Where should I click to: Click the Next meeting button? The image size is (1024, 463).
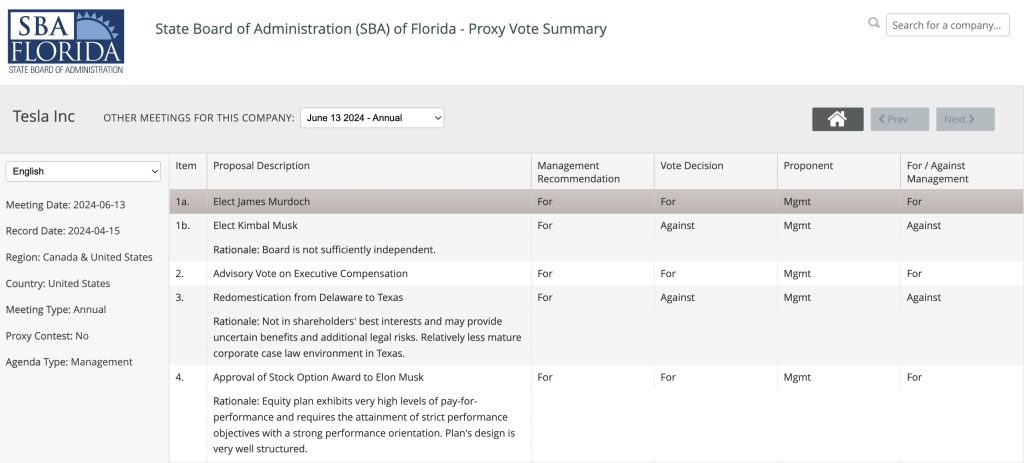coord(965,119)
